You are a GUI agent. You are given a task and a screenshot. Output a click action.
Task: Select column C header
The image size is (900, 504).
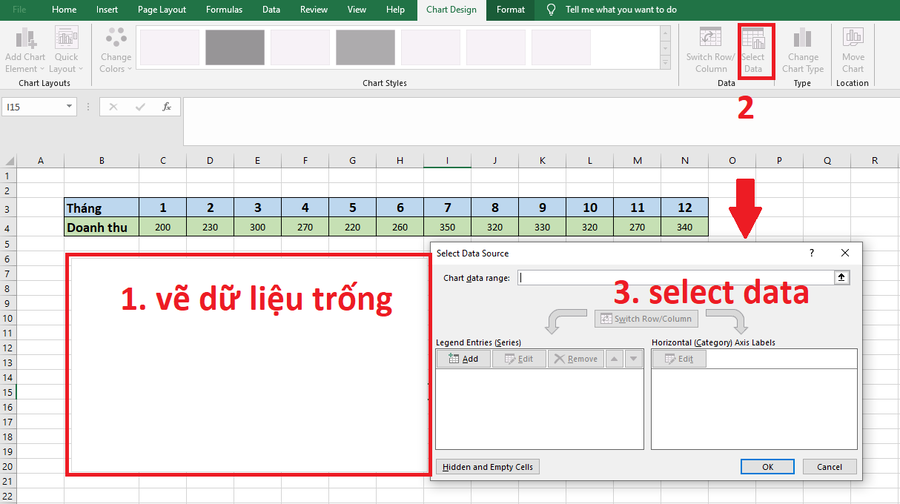[163, 161]
